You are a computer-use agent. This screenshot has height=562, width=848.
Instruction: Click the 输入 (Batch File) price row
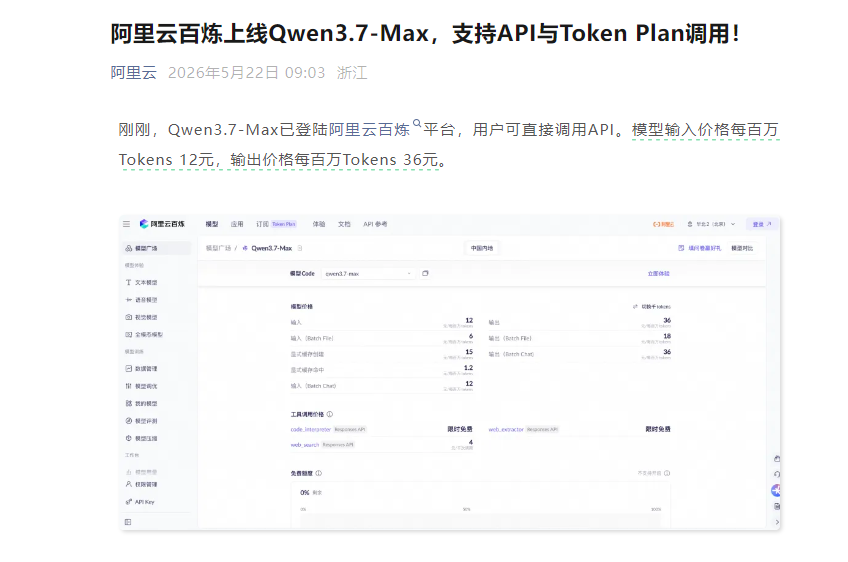[382, 338]
